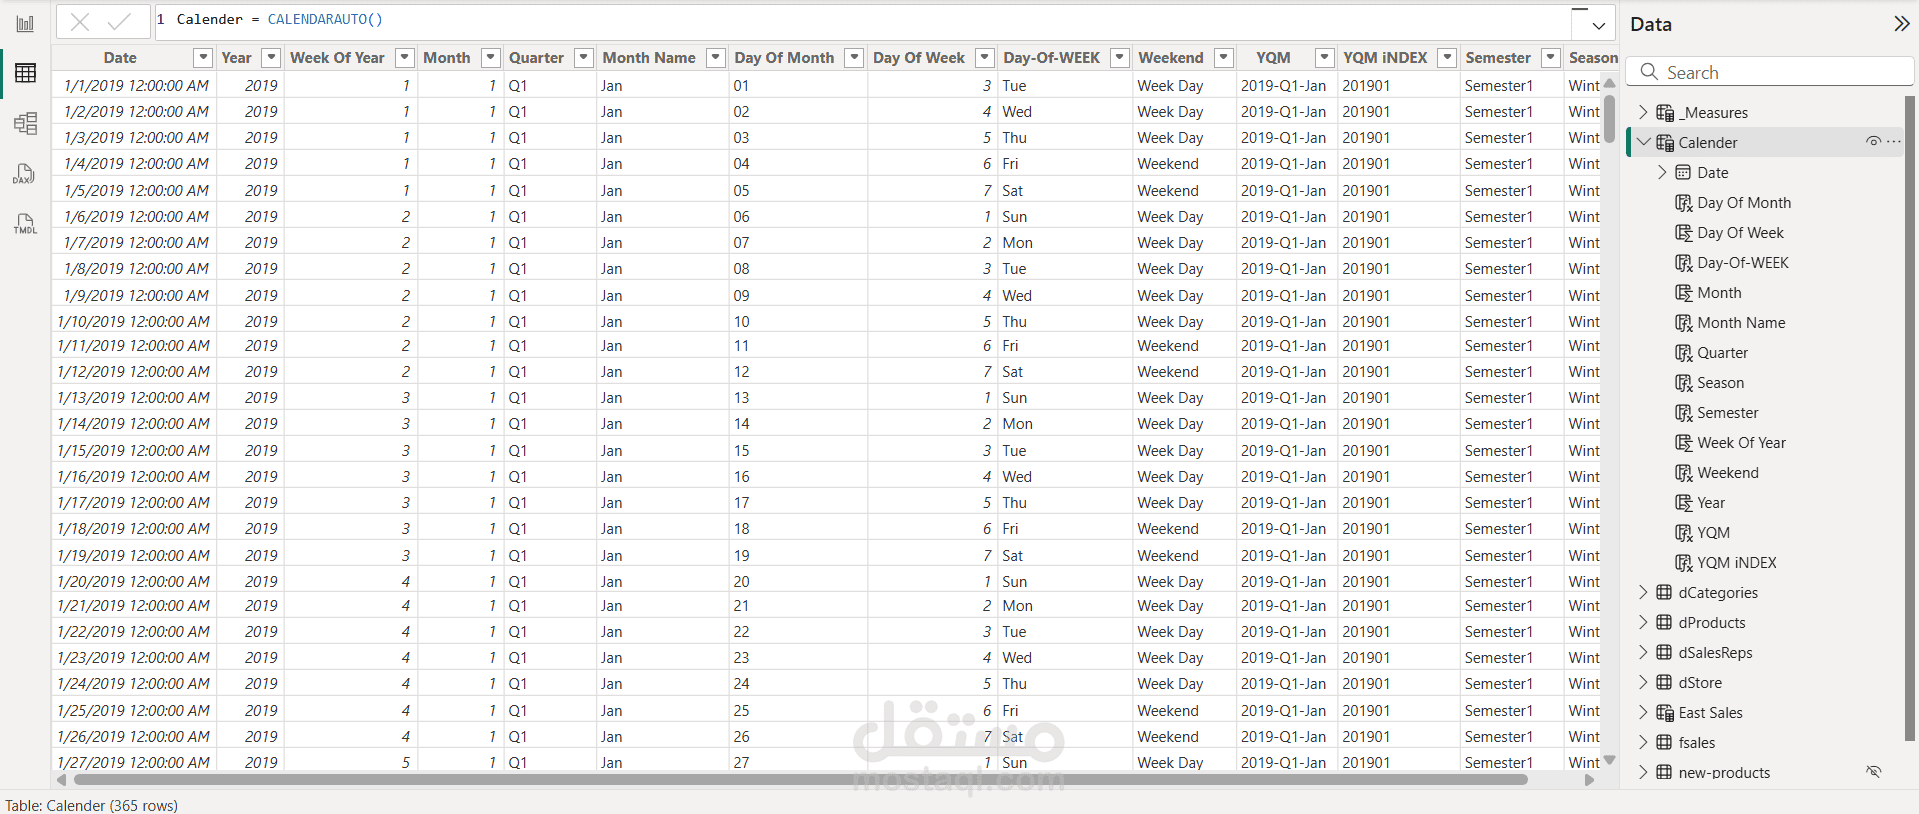
Task: Expand the formula bar with the chevron
Action: pyautogui.click(x=1599, y=26)
